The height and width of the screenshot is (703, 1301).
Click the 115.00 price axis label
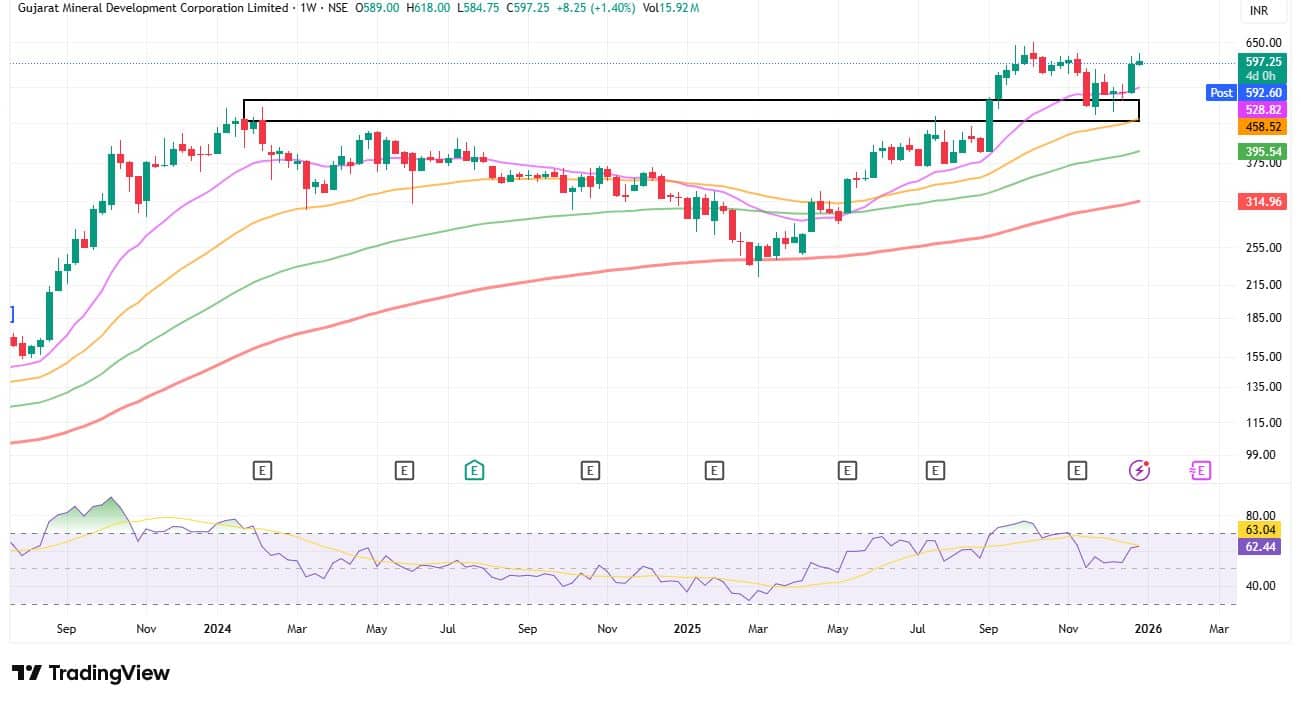(1262, 423)
